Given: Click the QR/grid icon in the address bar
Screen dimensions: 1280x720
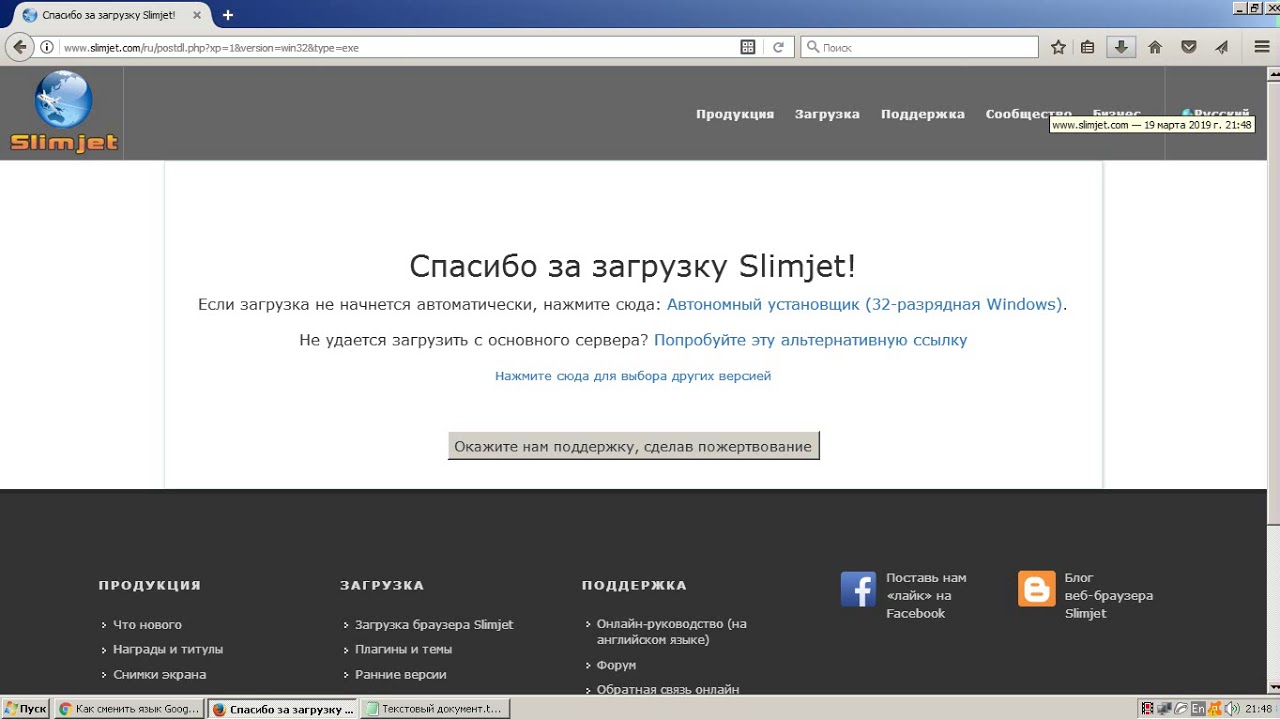Looking at the screenshot, I should (x=747, y=47).
